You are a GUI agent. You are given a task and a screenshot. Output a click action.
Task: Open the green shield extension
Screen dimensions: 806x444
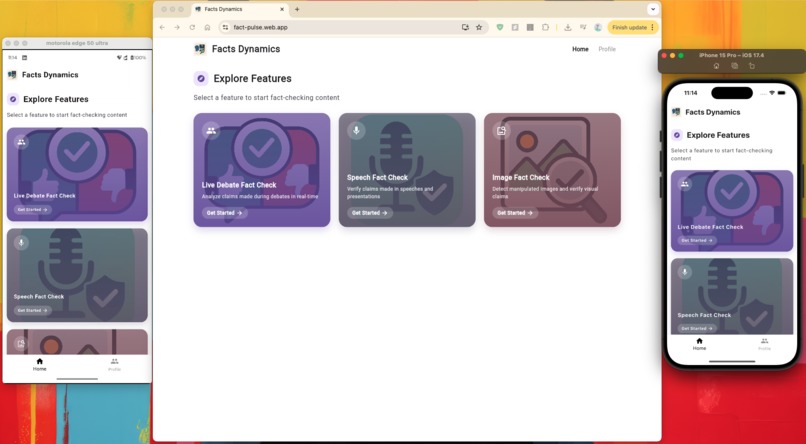[x=500, y=28]
